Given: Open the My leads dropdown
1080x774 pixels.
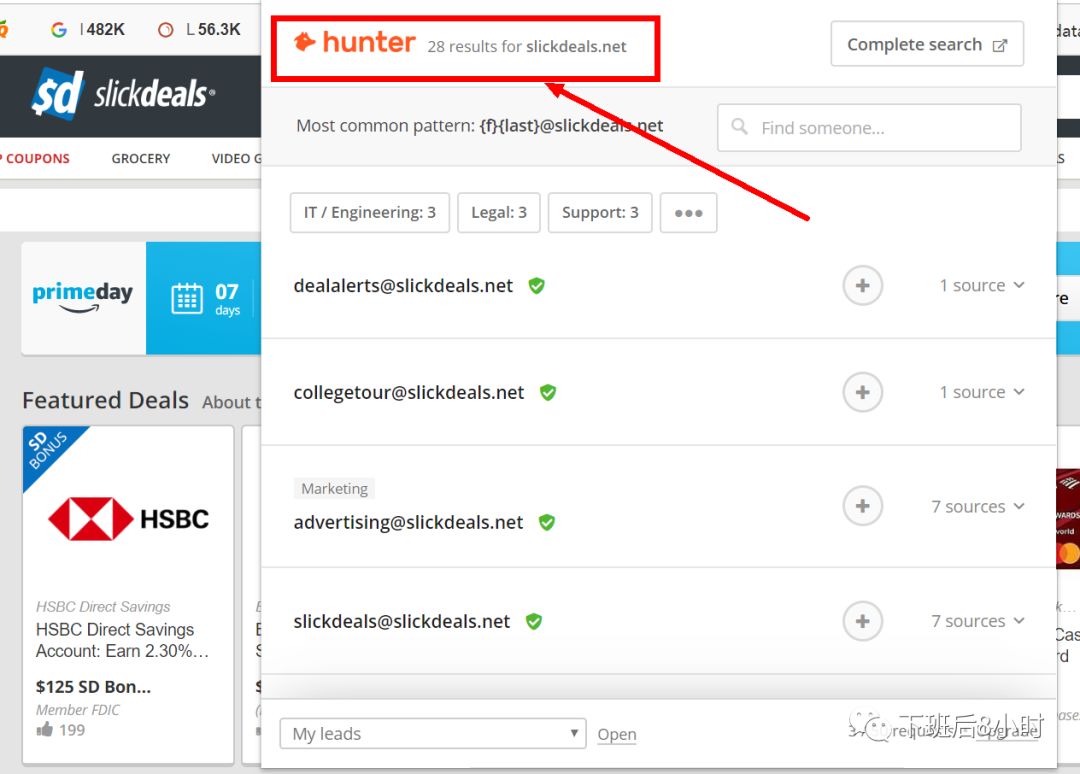Looking at the screenshot, I should (433, 733).
